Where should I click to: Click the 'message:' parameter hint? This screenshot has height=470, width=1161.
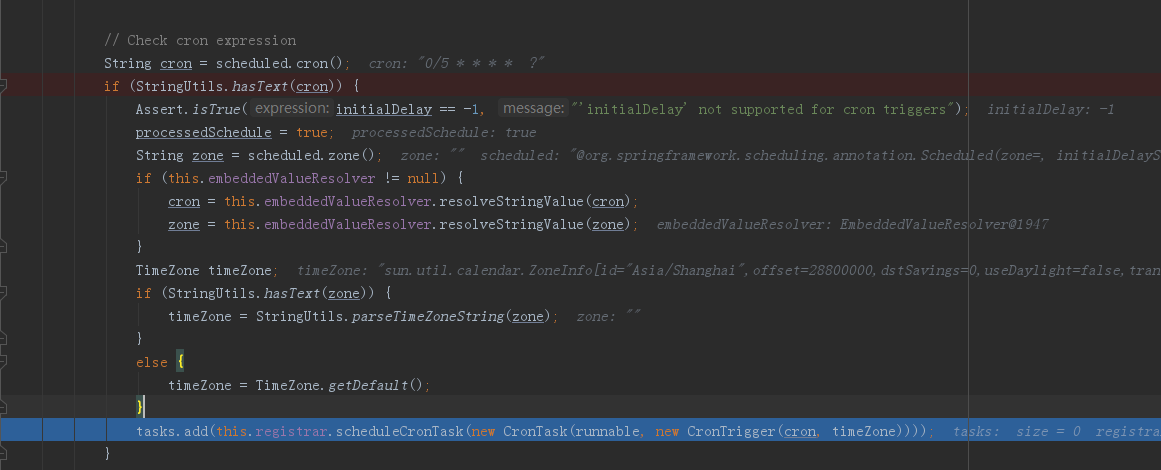532,109
